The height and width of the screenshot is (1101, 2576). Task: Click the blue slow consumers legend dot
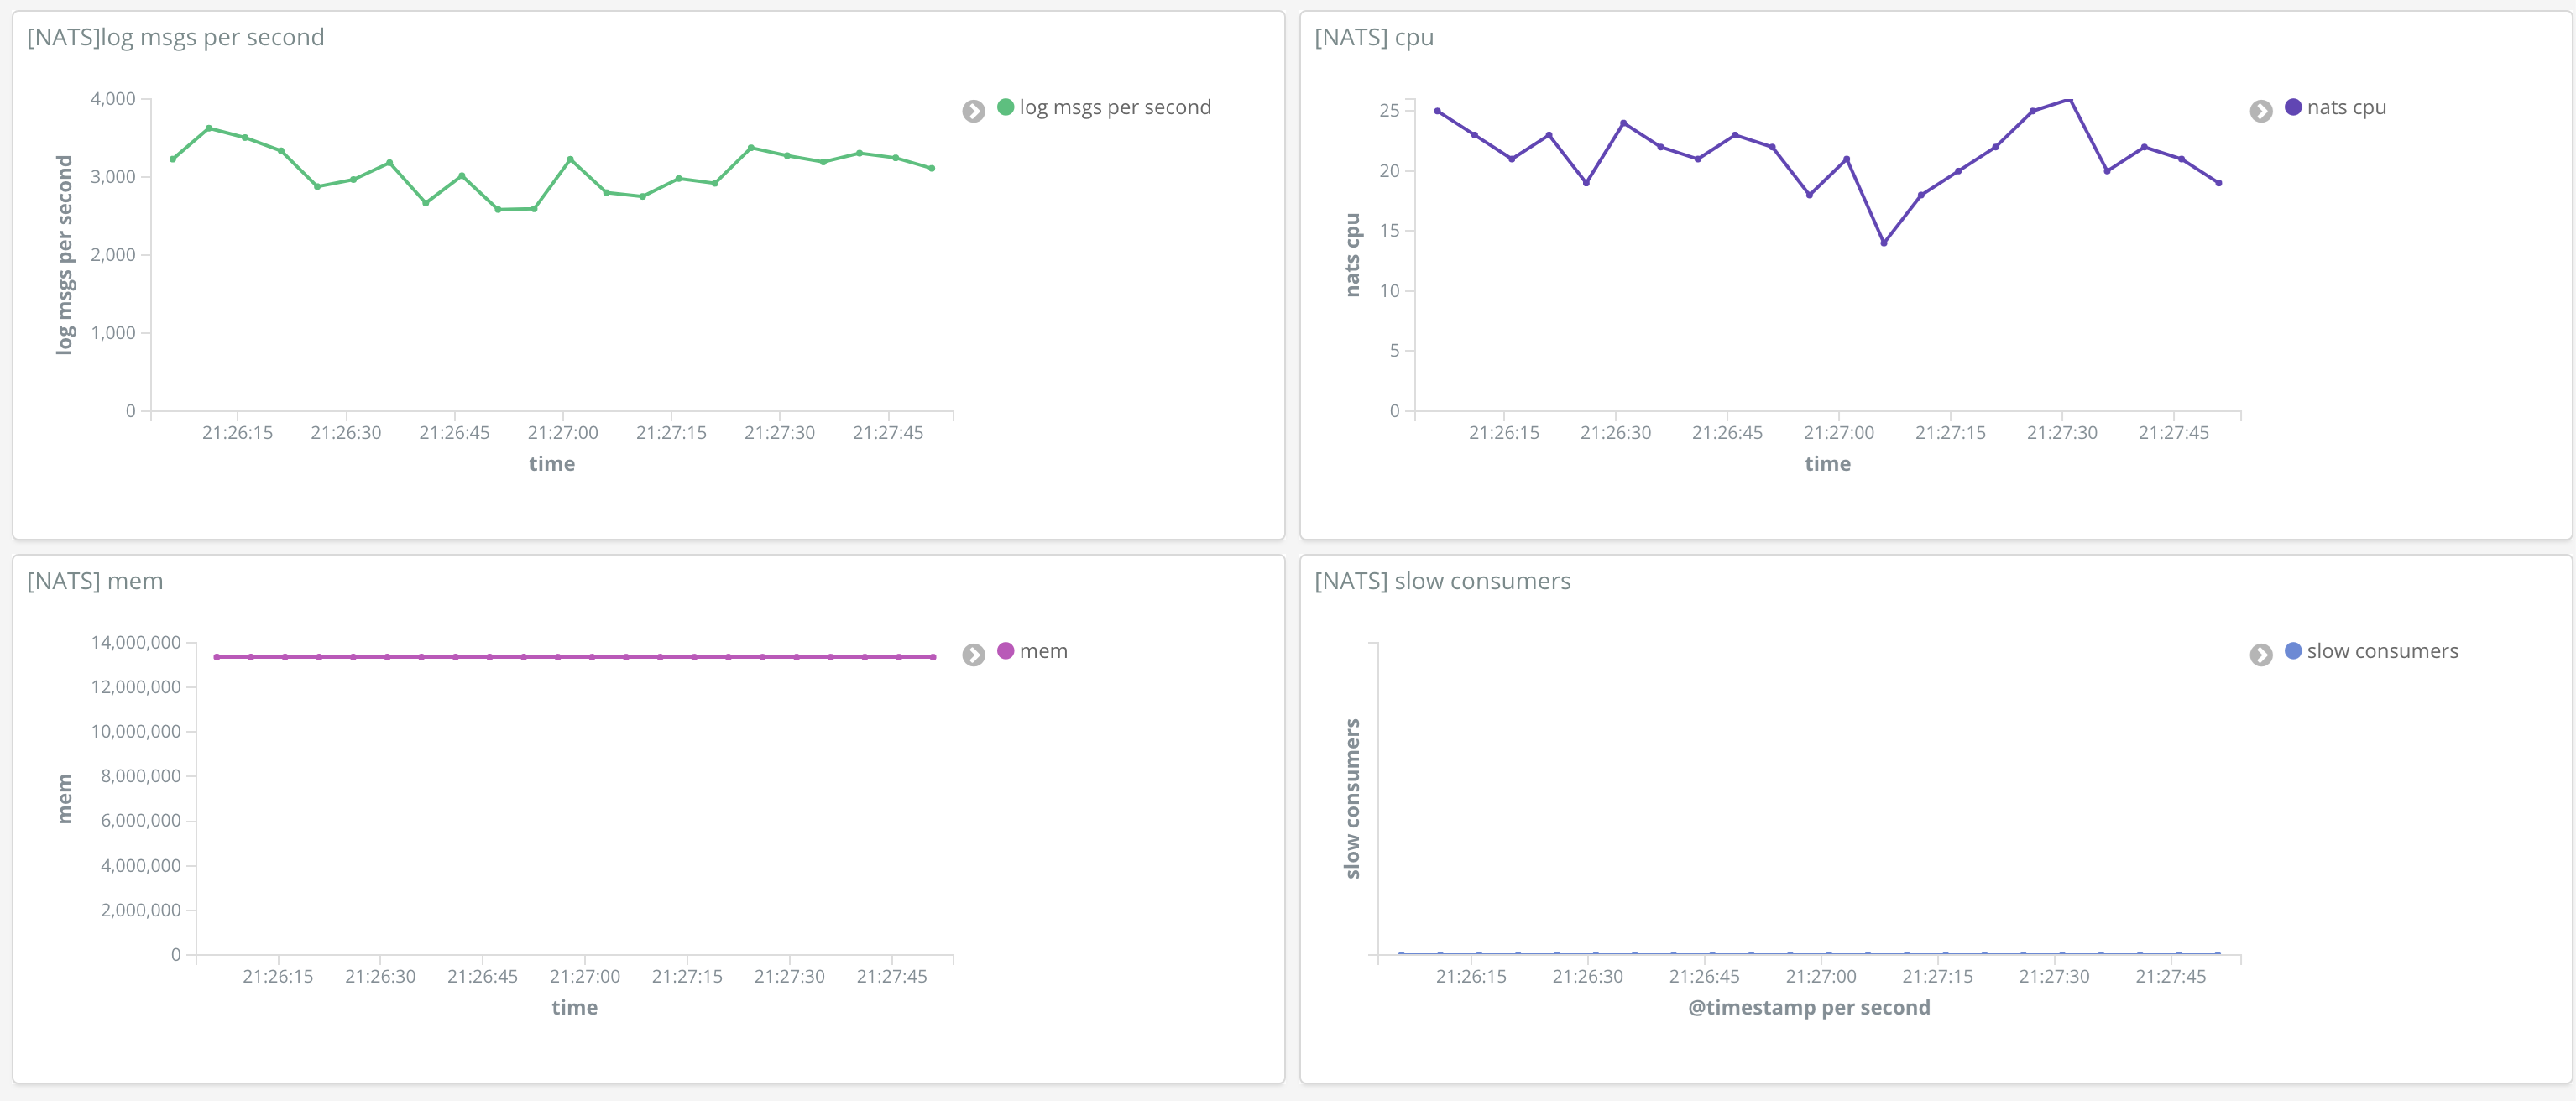pyautogui.click(x=2293, y=651)
